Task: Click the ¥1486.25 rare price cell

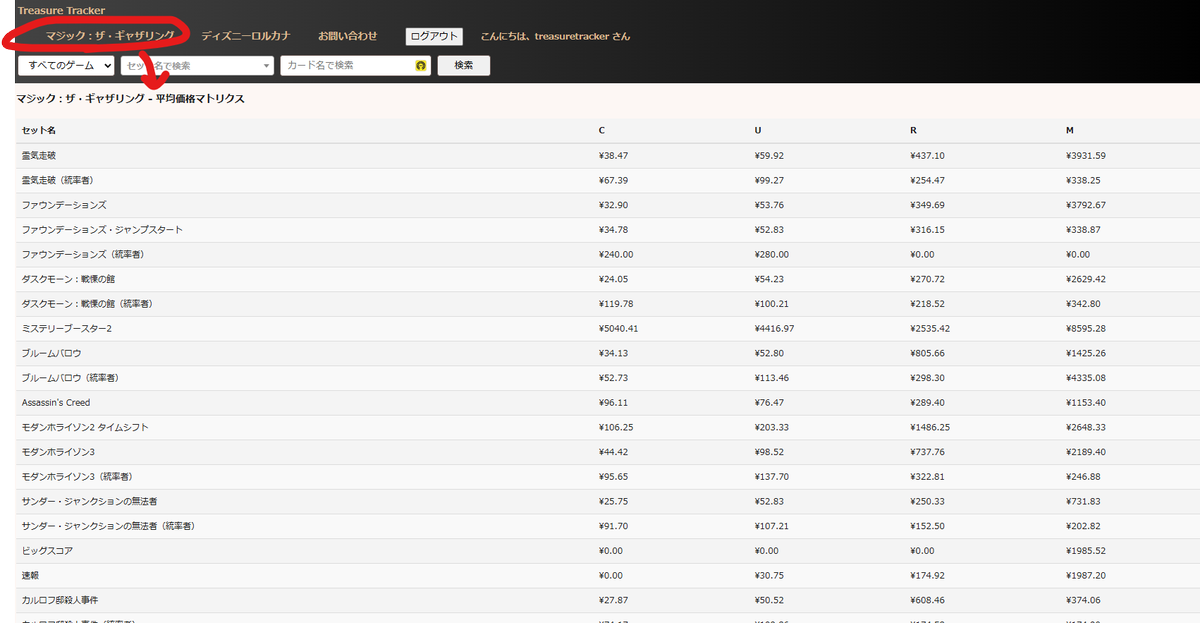Action: tap(930, 427)
